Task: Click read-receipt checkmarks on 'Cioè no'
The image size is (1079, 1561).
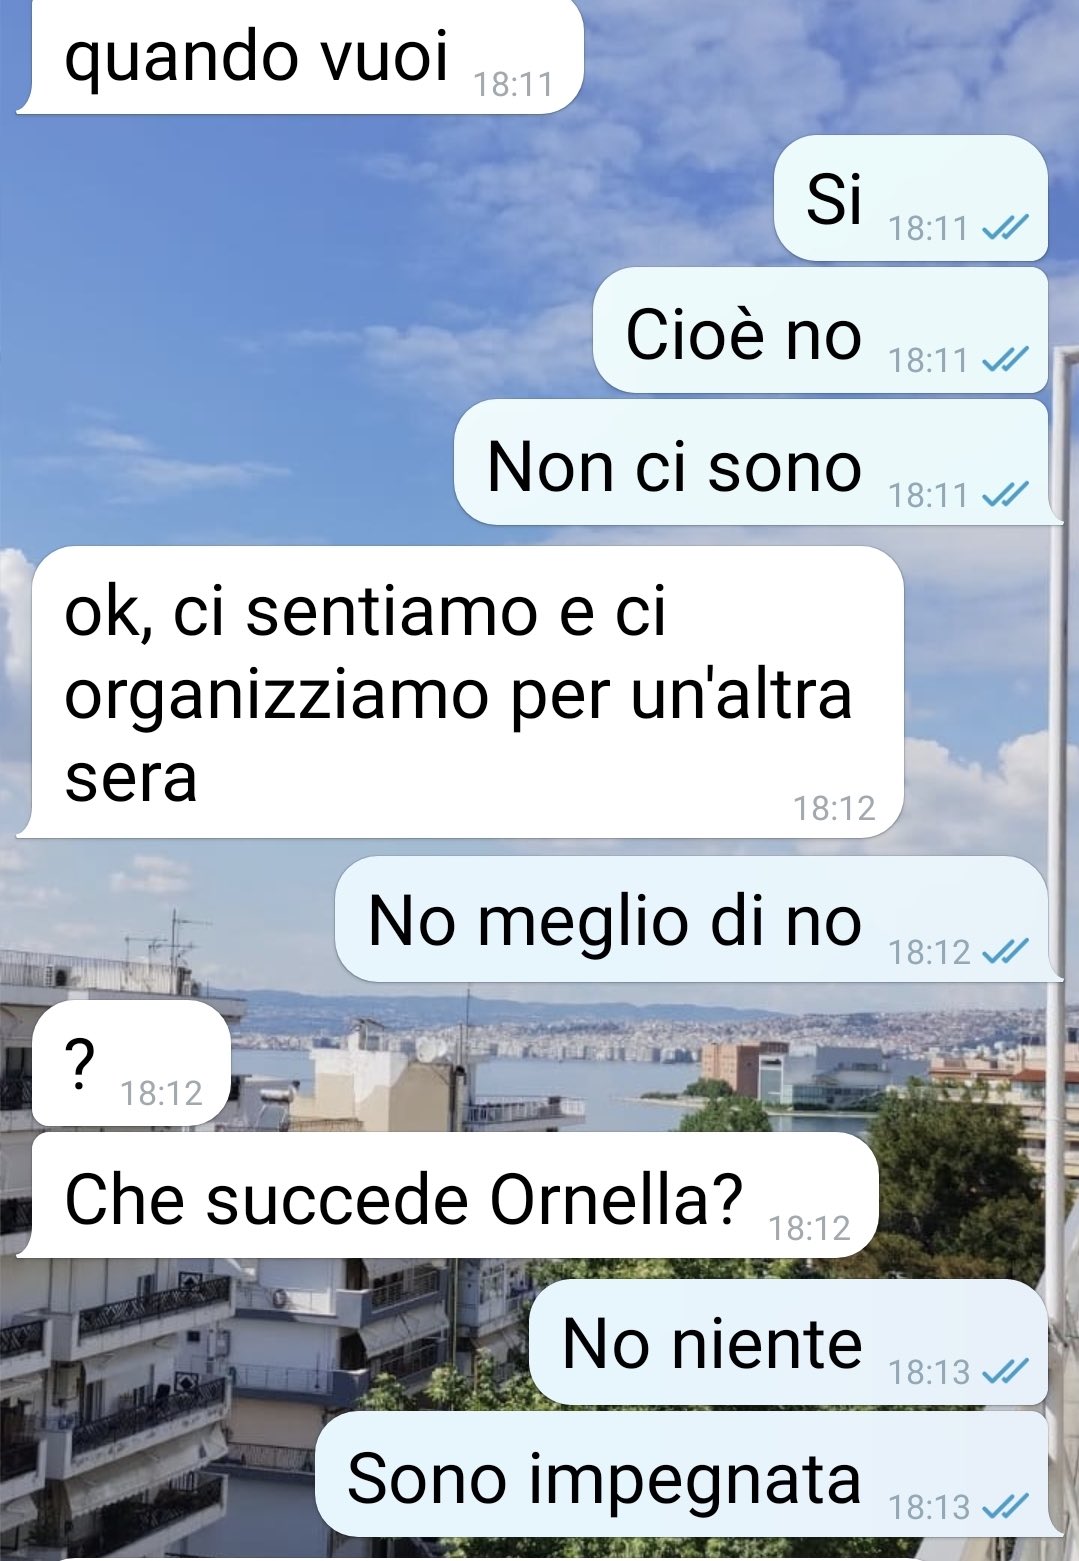Action: coord(1004,359)
